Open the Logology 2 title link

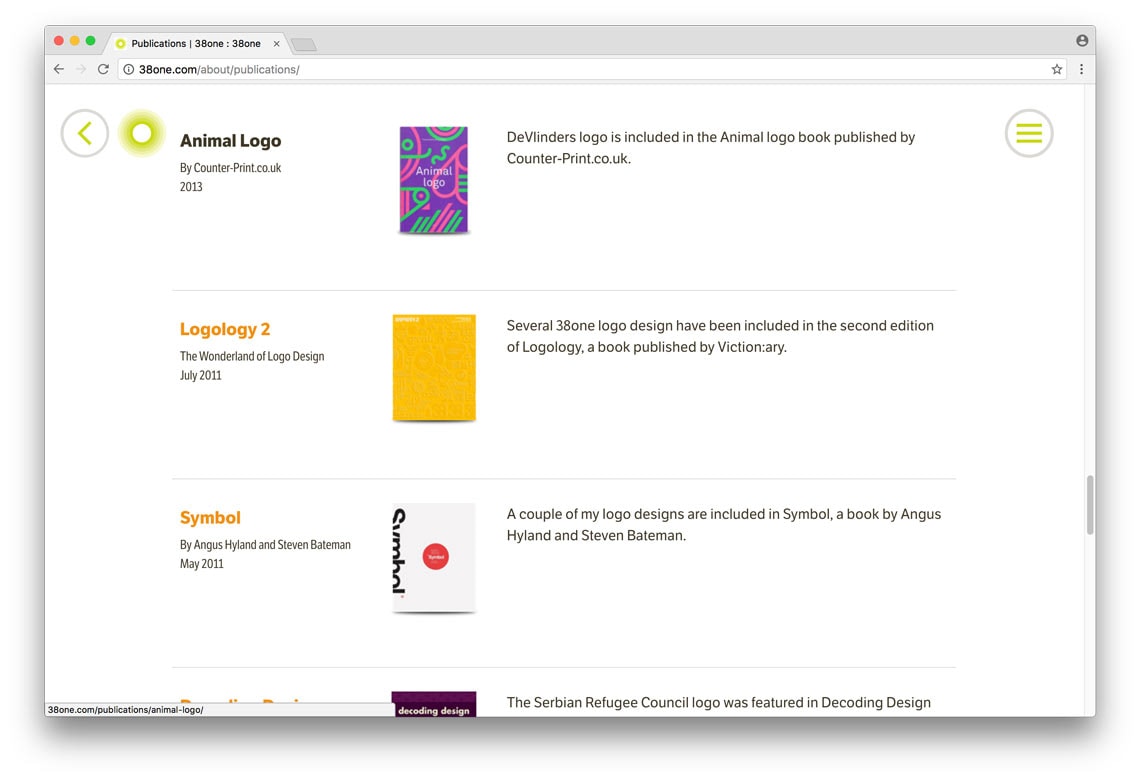[225, 329]
